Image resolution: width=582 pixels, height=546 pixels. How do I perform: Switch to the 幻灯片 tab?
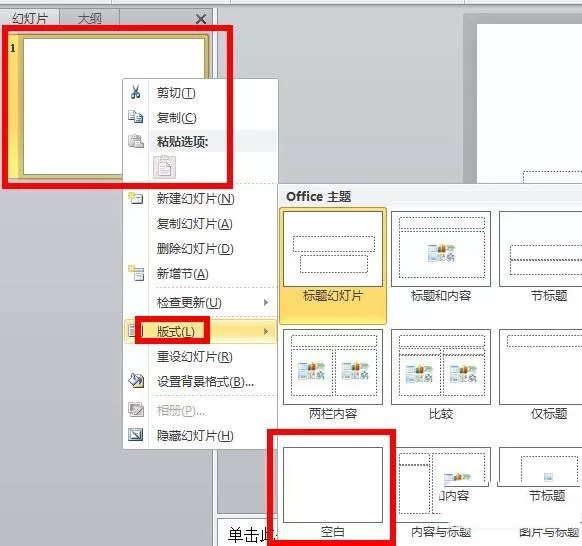click(30, 18)
